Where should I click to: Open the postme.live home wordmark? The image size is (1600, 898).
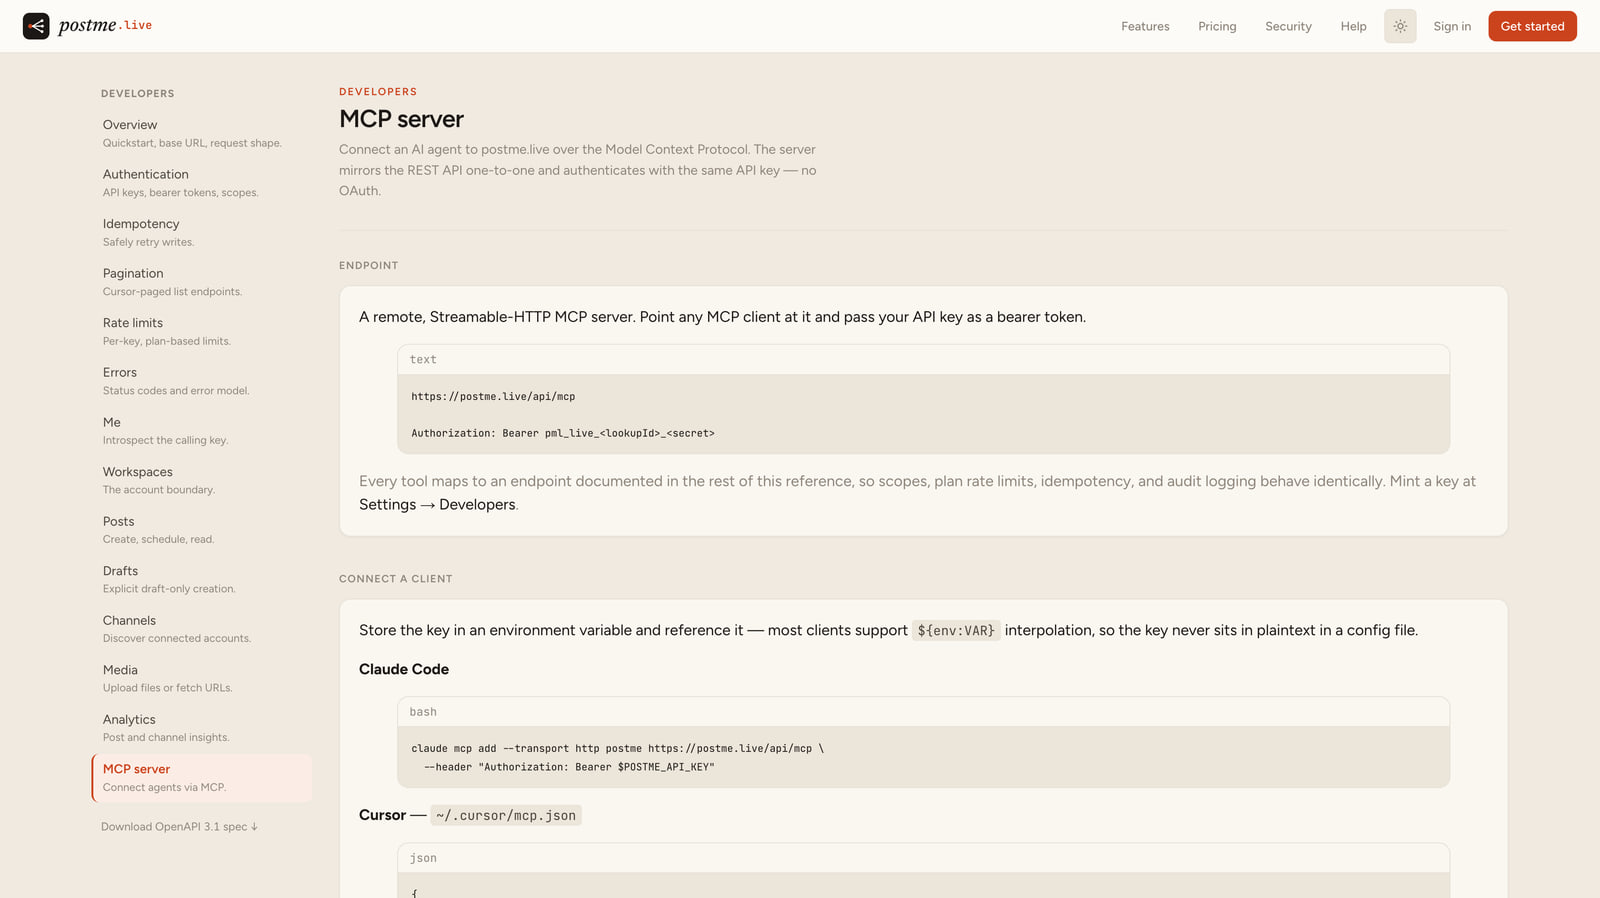point(105,25)
